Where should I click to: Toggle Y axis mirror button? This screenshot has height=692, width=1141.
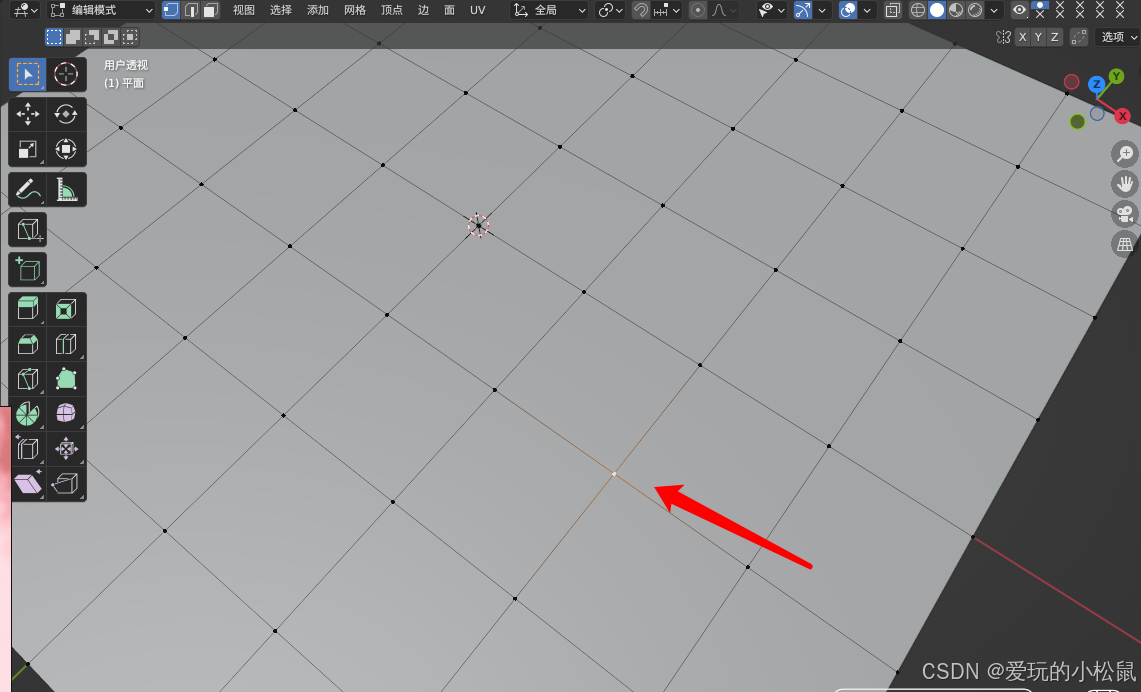tap(1039, 37)
